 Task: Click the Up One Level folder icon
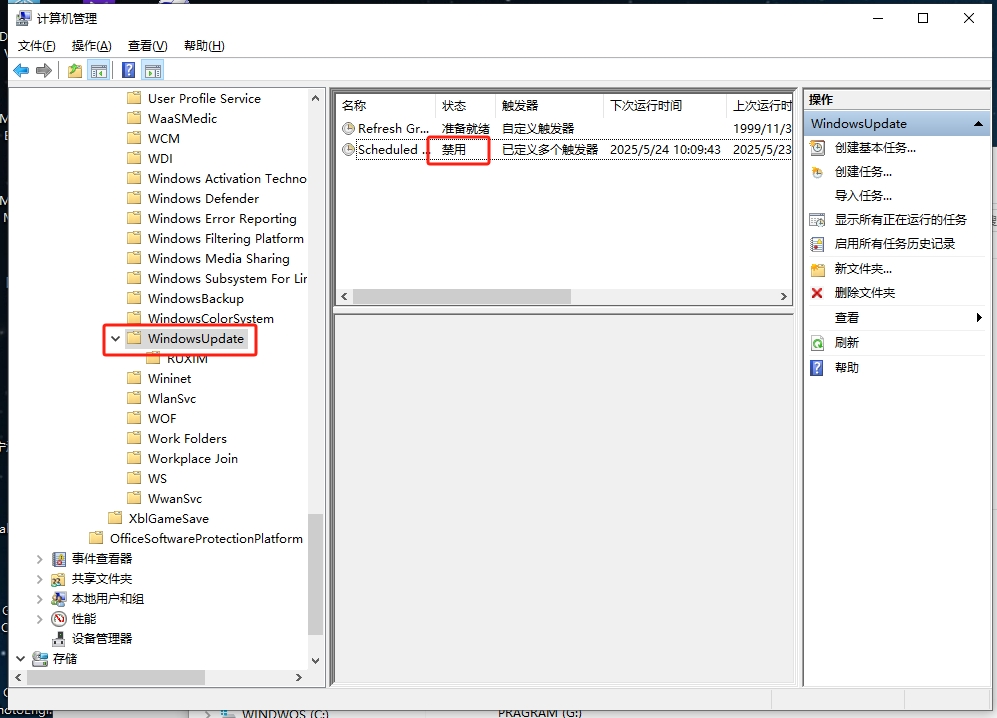pyautogui.click(x=75, y=70)
